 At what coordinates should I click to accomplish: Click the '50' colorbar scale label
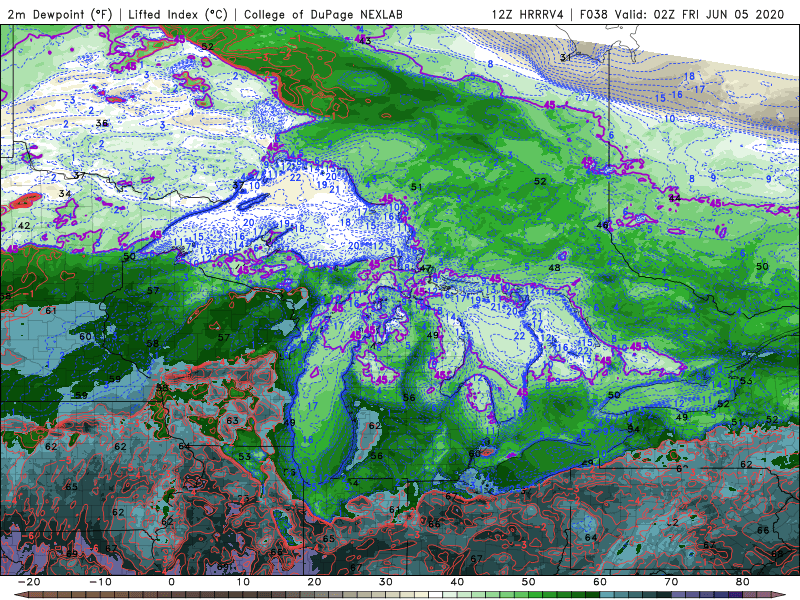tap(529, 582)
